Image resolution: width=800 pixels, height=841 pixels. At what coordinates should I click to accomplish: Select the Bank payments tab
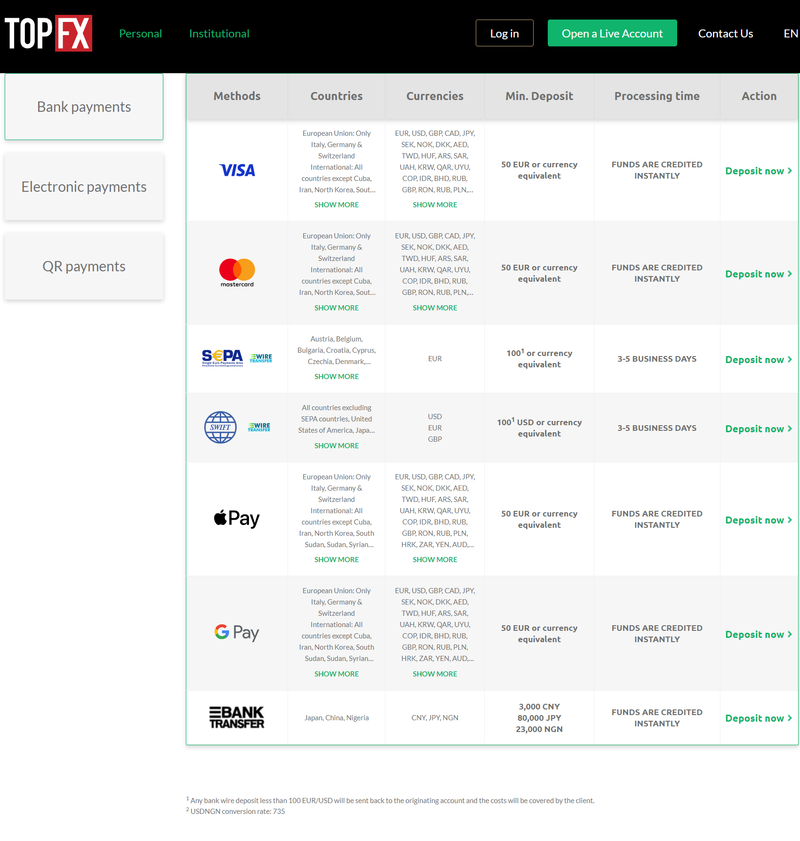point(84,107)
